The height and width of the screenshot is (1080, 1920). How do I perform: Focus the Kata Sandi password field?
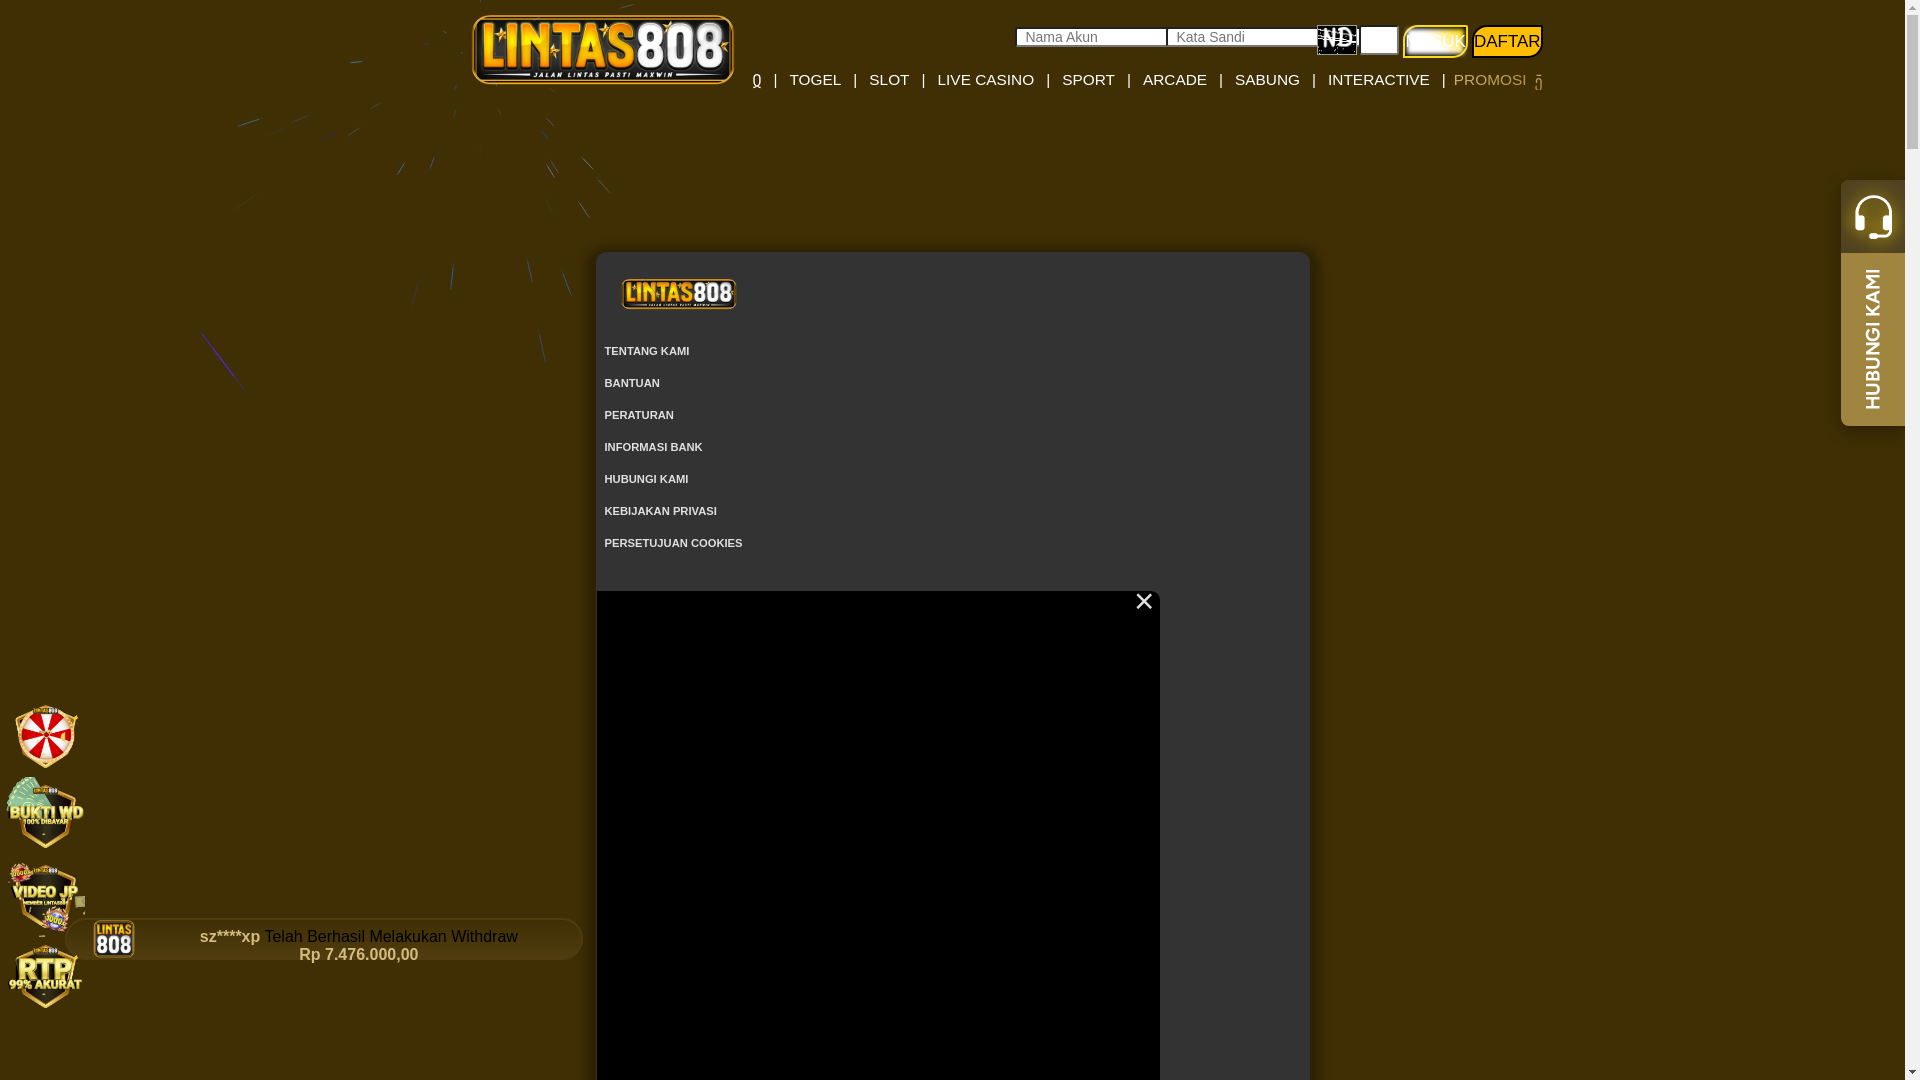pos(1242,37)
